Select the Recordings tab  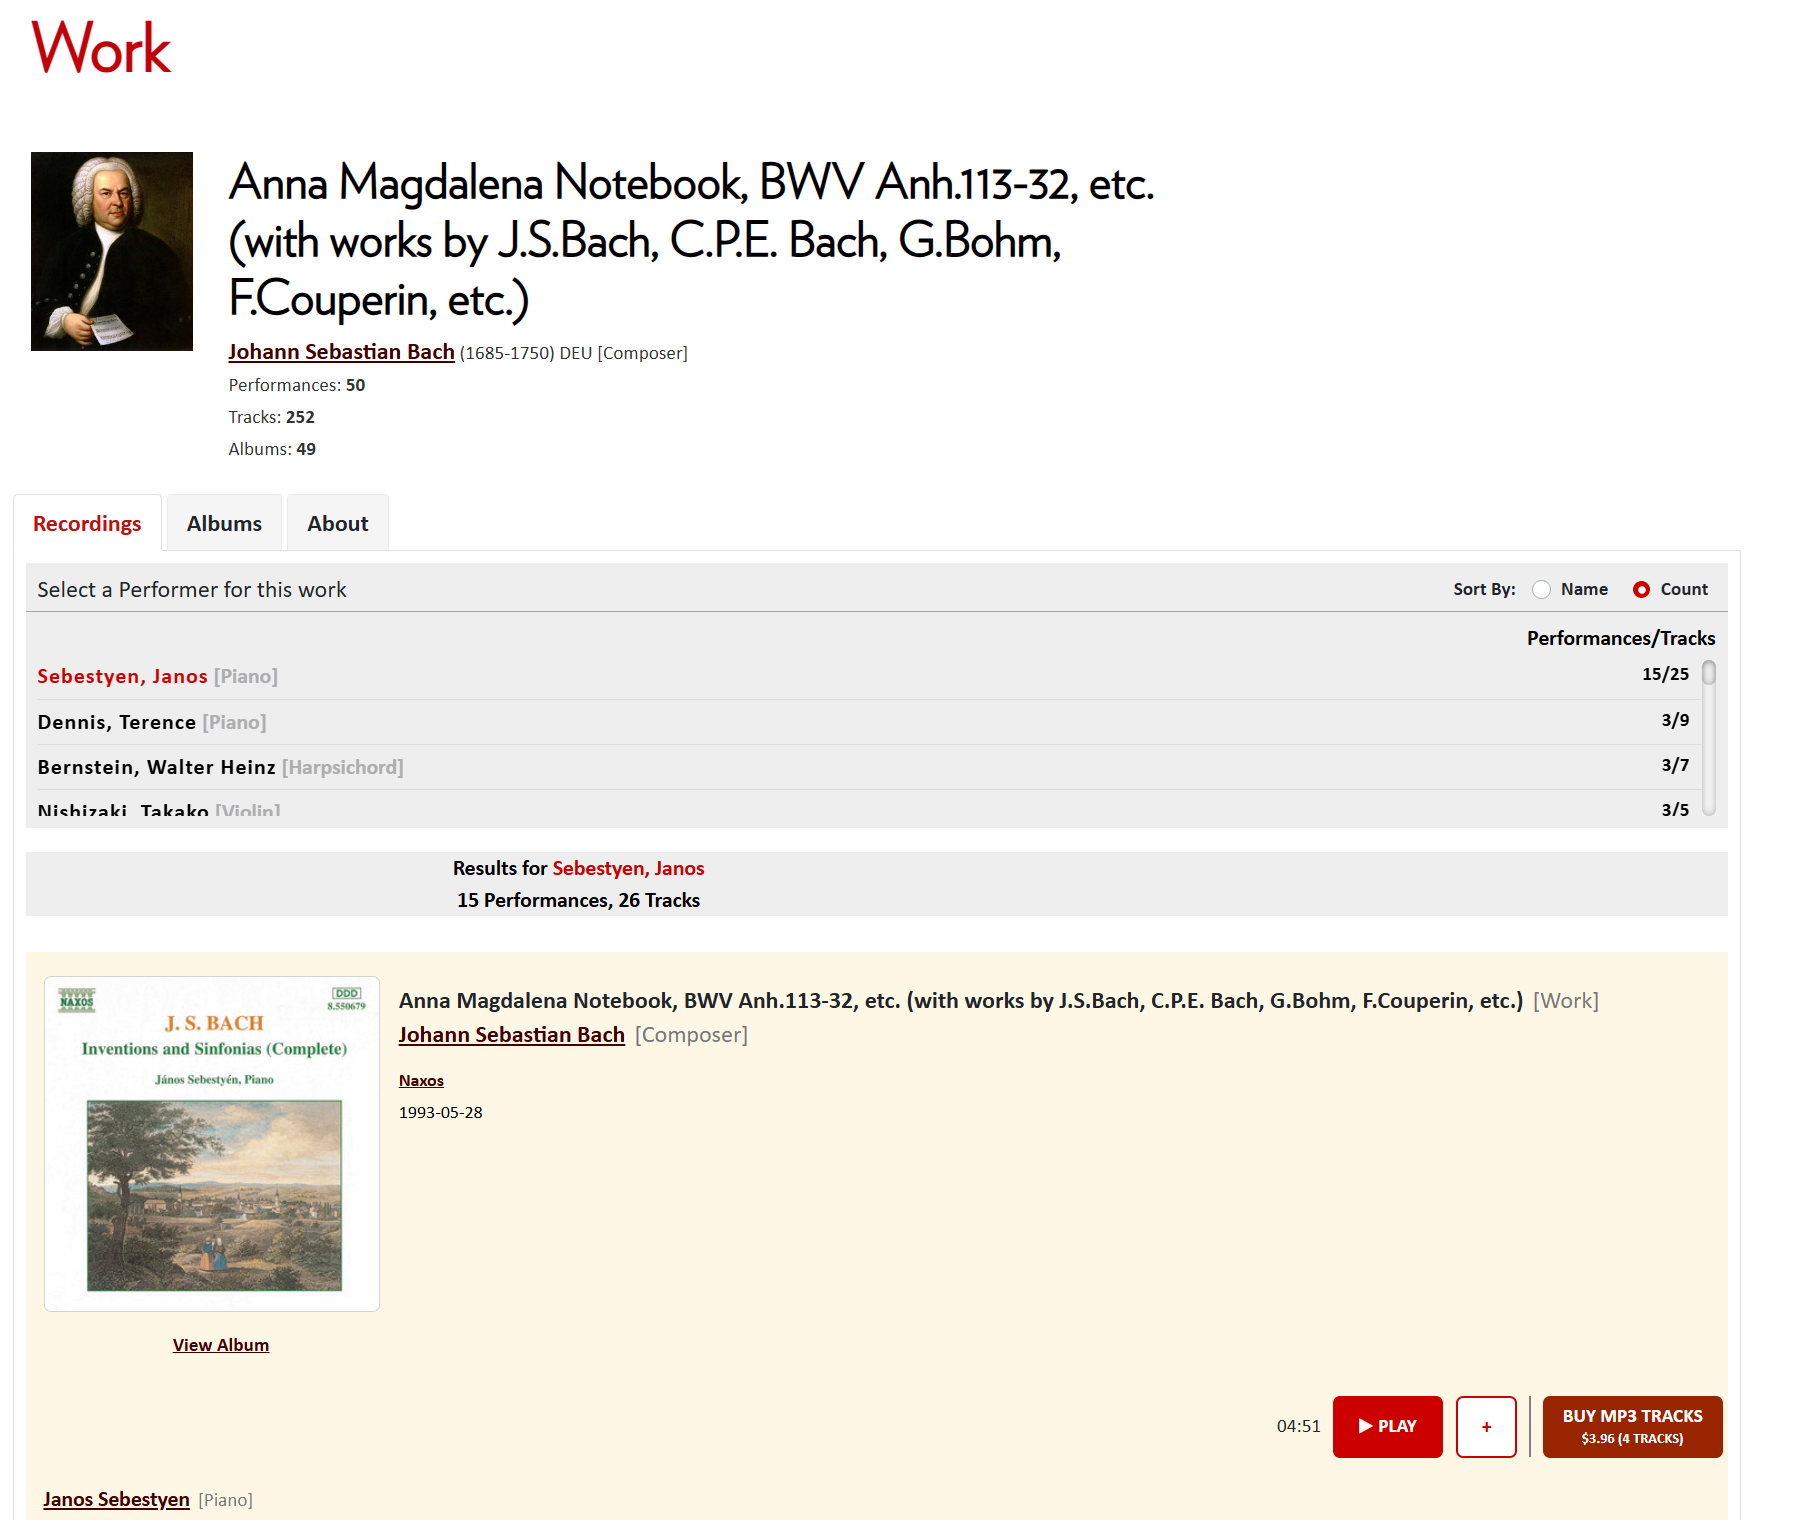click(x=87, y=523)
